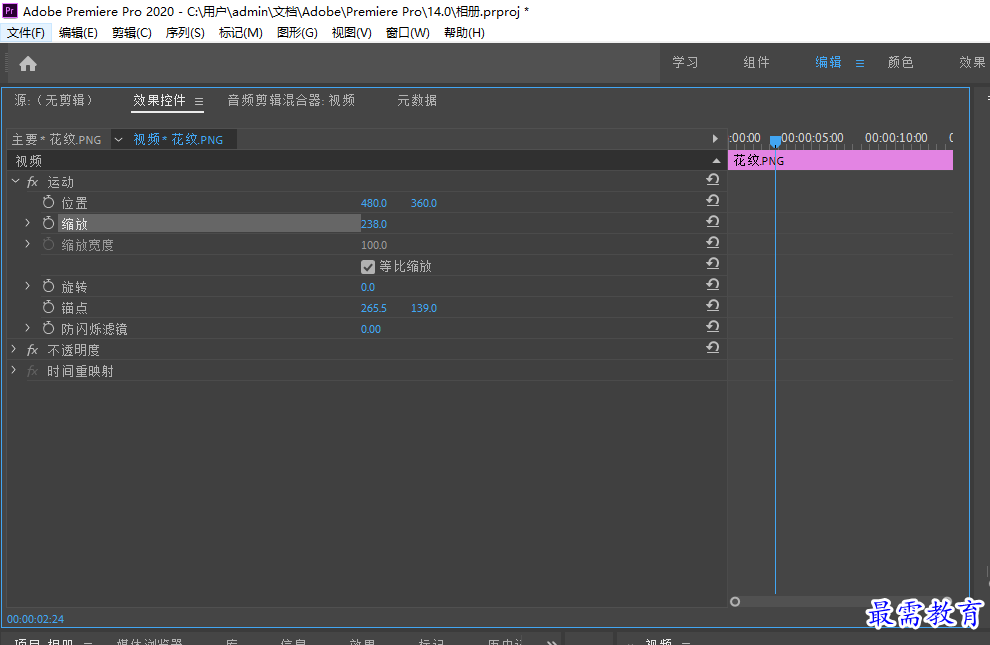Toggle animation stopwatch for 位置
The height and width of the screenshot is (645, 990).
coord(49,202)
